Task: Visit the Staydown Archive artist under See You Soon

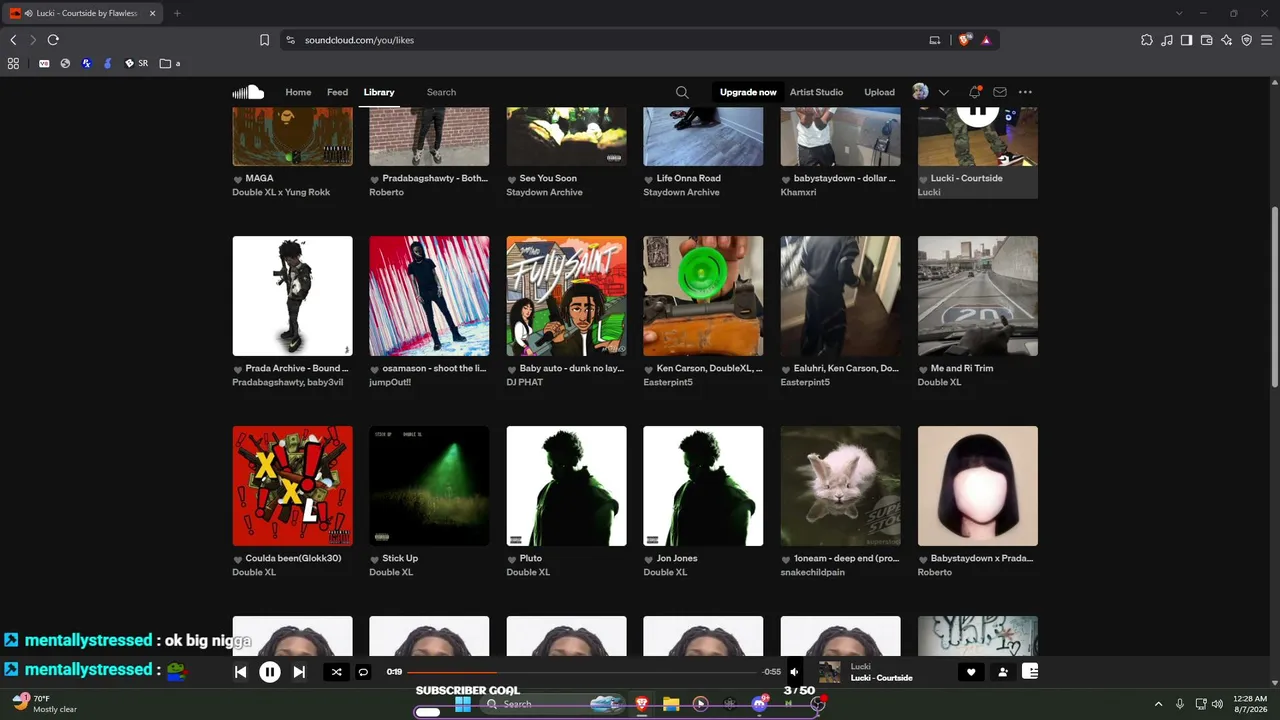Action: pyautogui.click(x=544, y=192)
